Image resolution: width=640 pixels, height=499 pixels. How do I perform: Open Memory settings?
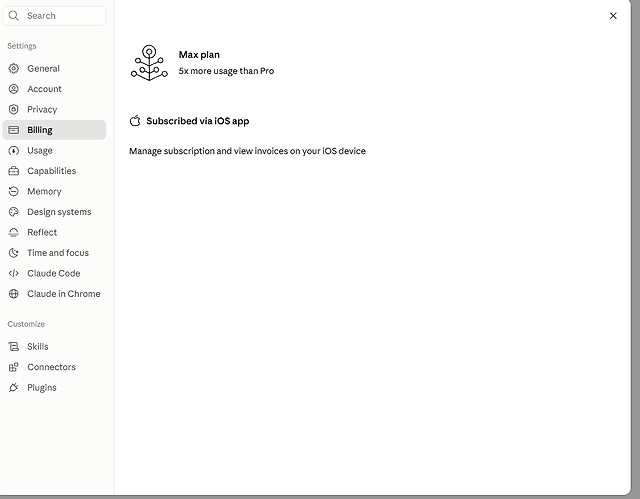click(54, 191)
